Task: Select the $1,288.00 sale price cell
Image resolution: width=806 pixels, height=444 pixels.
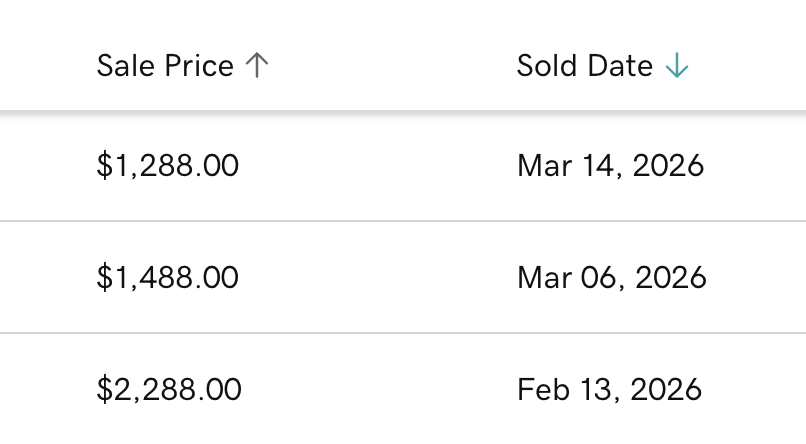Action: [168, 165]
